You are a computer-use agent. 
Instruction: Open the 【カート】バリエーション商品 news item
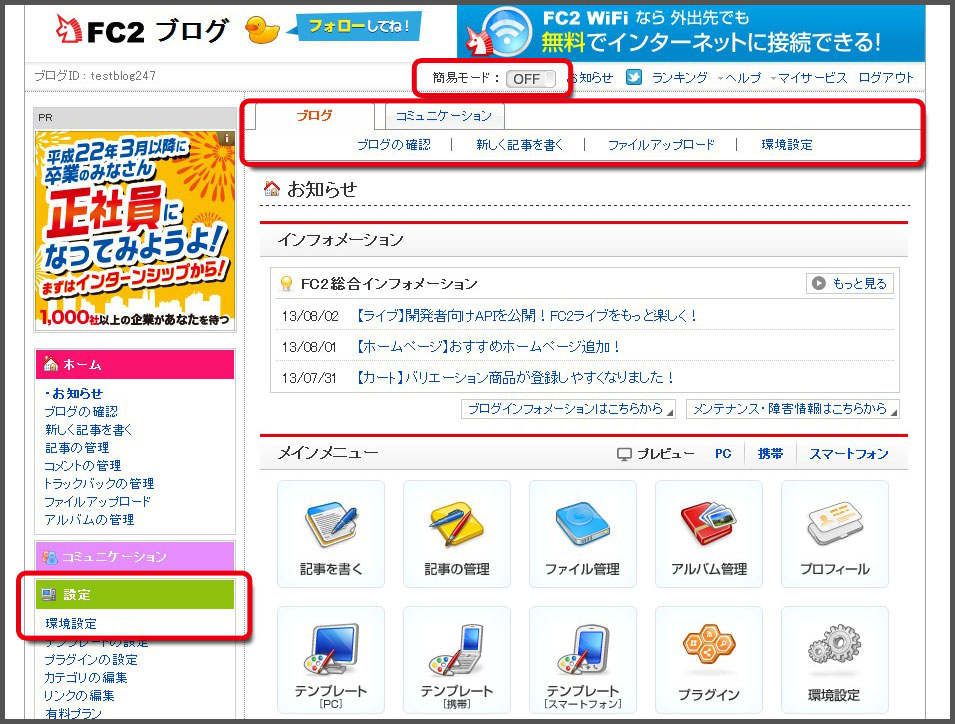tap(514, 378)
